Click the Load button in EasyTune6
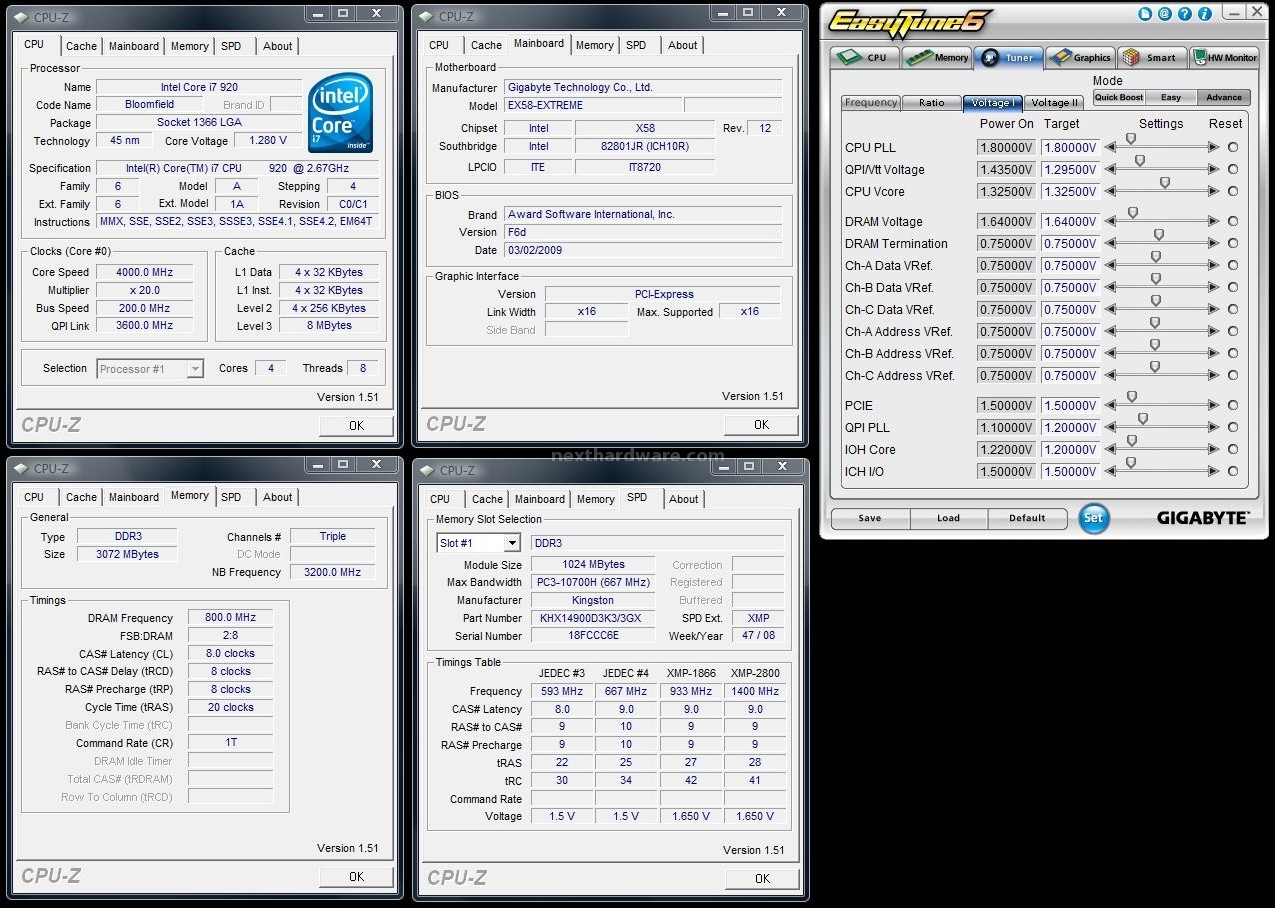Image resolution: width=1275 pixels, height=908 pixels. tap(948, 518)
